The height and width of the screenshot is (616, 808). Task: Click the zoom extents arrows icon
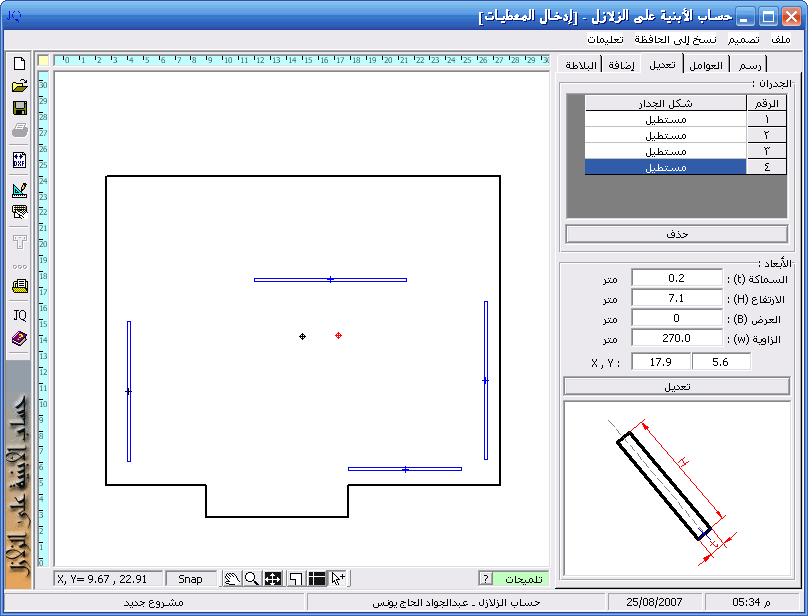click(273, 579)
